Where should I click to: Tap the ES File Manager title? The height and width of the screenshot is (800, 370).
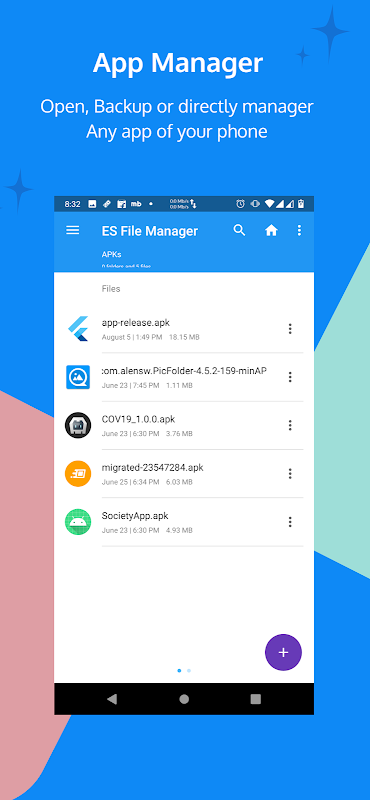pyautogui.click(x=150, y=231)
